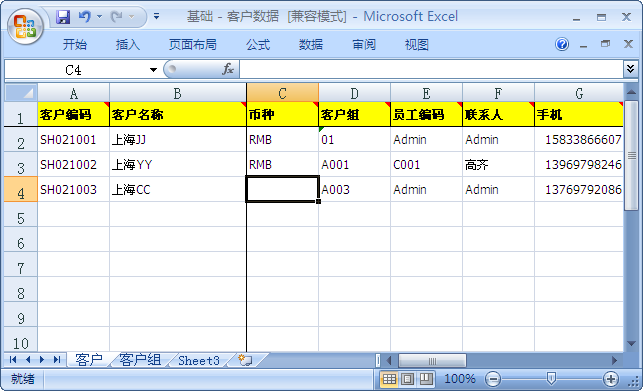This screenshot has height=391, width=643.
Task: Customize the Quick Access Toolbar dropdown
Action: [156, 16]
